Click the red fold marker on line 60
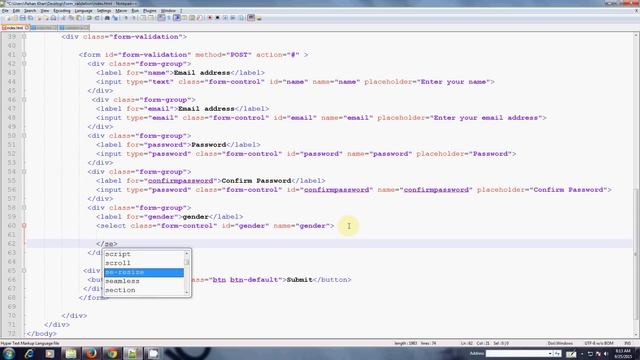 click(x=24, y=226)
